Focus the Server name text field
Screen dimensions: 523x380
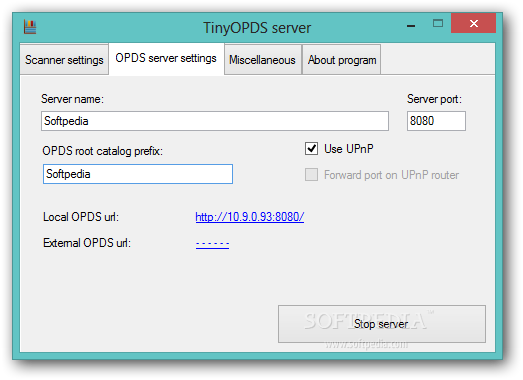tap(215, 121)
